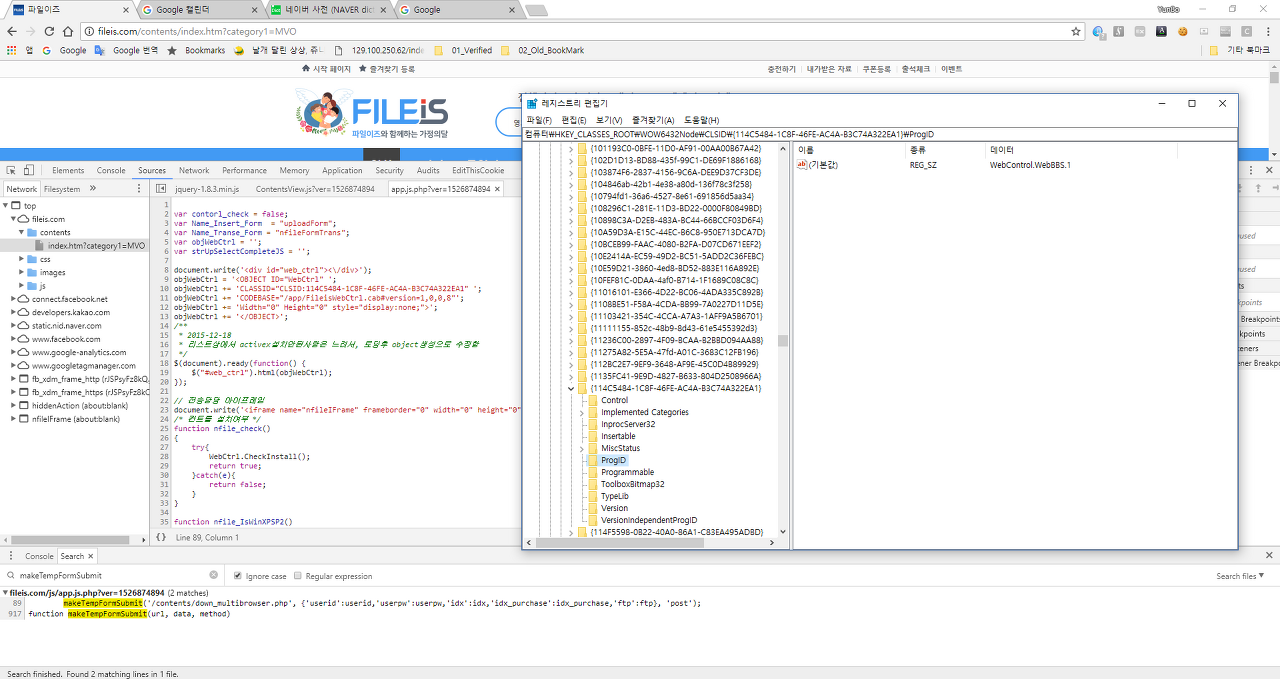Activate DevTools inspect element picker icon
Screen dimensions: 1280x679
tap(10, 171)
